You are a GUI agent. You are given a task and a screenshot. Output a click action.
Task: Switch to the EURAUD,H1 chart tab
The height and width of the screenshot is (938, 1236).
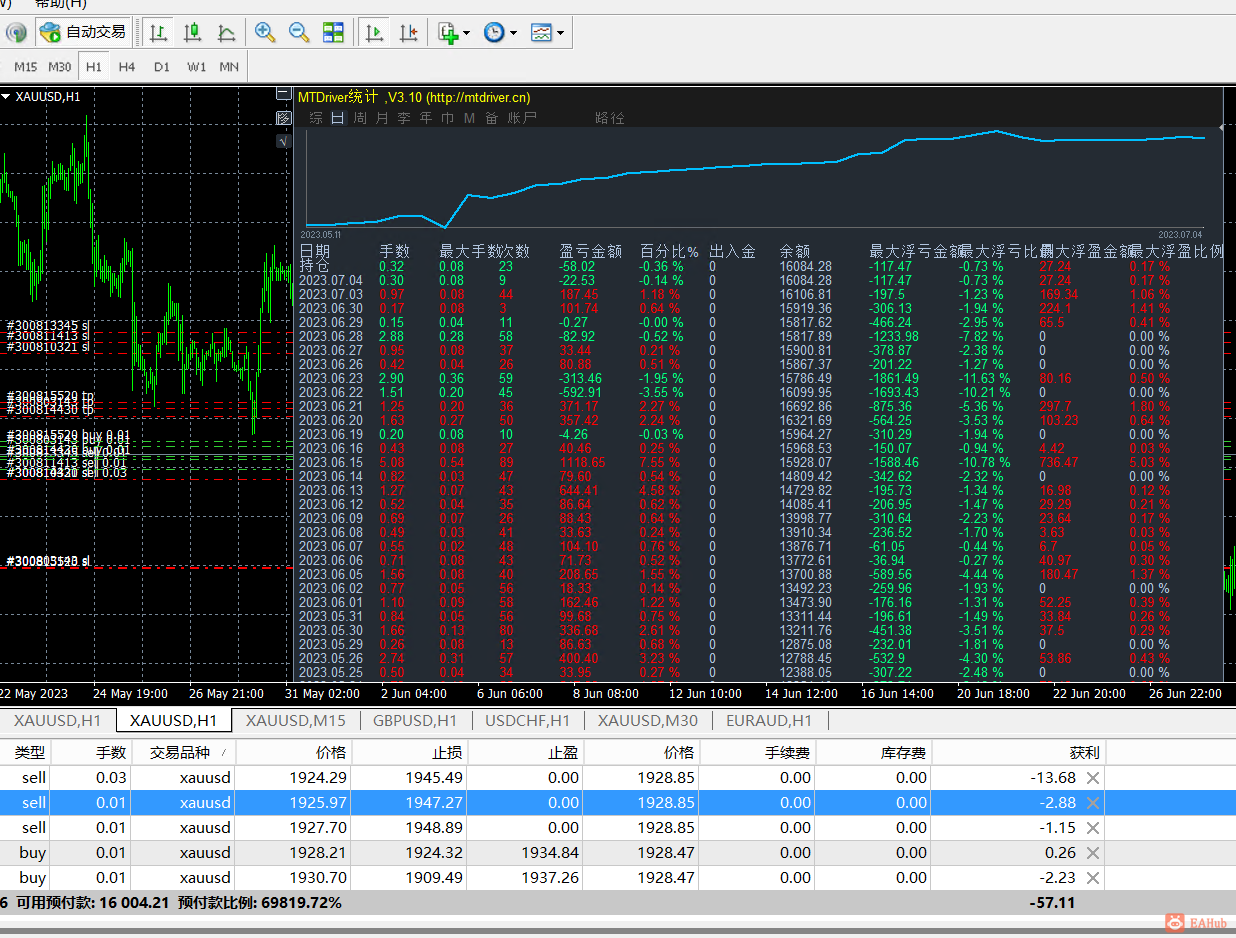tap(769, 720)
